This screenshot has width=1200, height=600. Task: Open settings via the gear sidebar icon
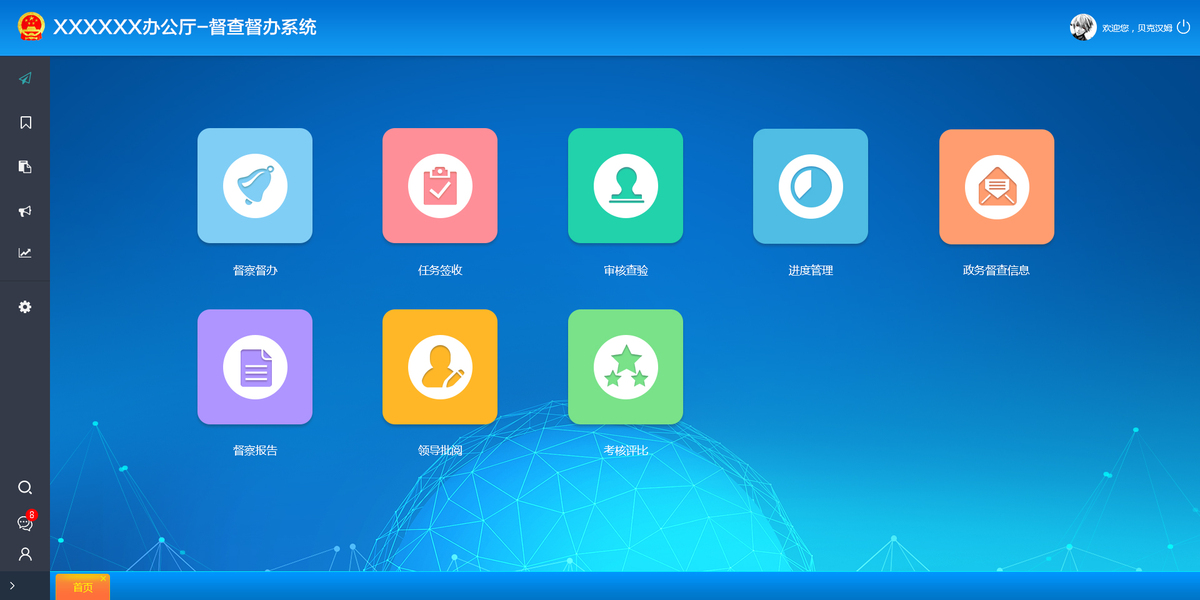pyautogui.click(x=25, y=307)
